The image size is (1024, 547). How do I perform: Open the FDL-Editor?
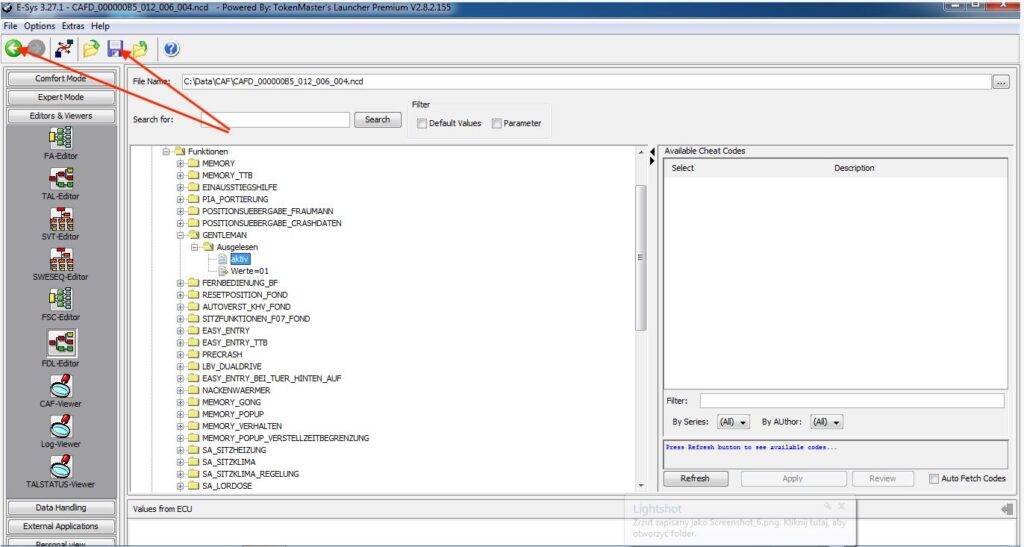(61, 343)
